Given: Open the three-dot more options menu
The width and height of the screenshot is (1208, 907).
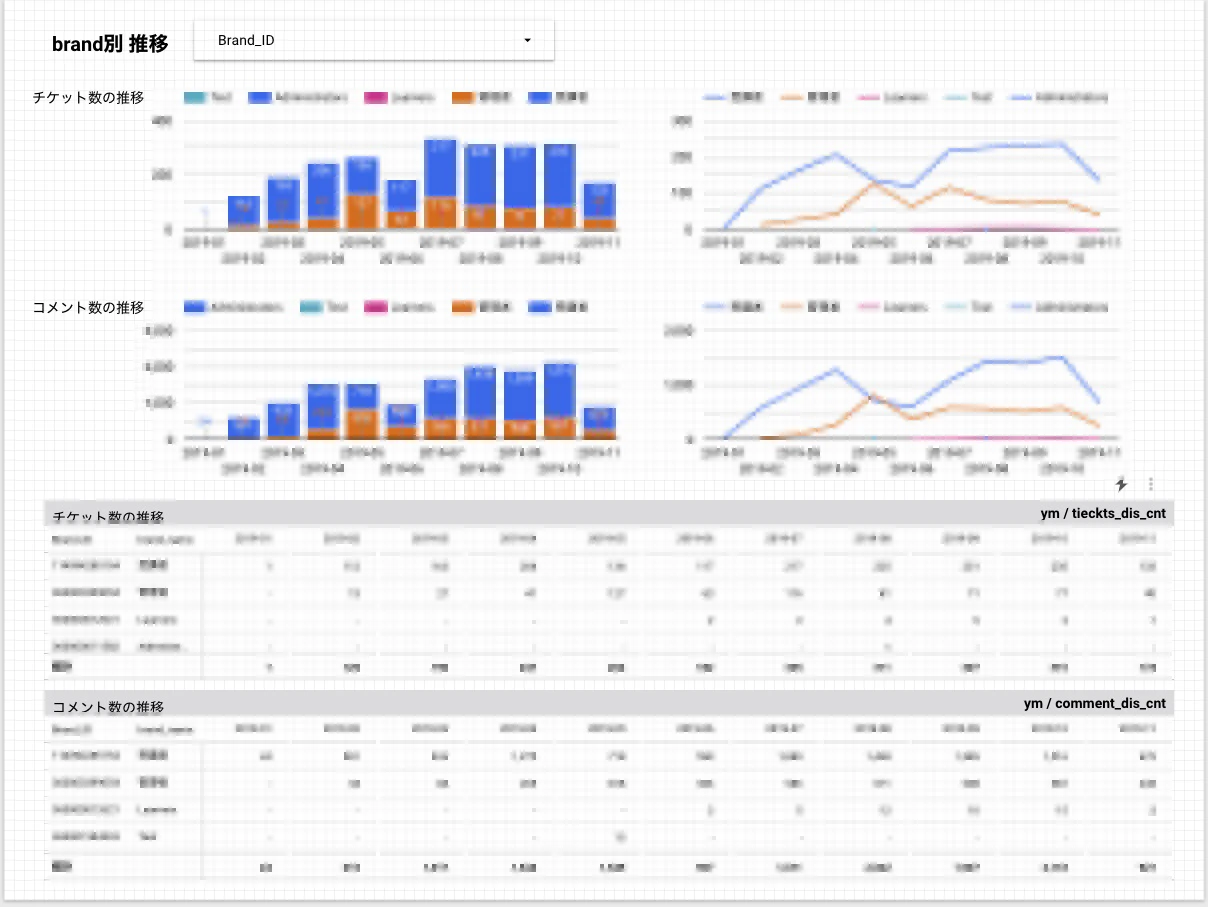Looking at the screenshot, I should (1151, 484).
